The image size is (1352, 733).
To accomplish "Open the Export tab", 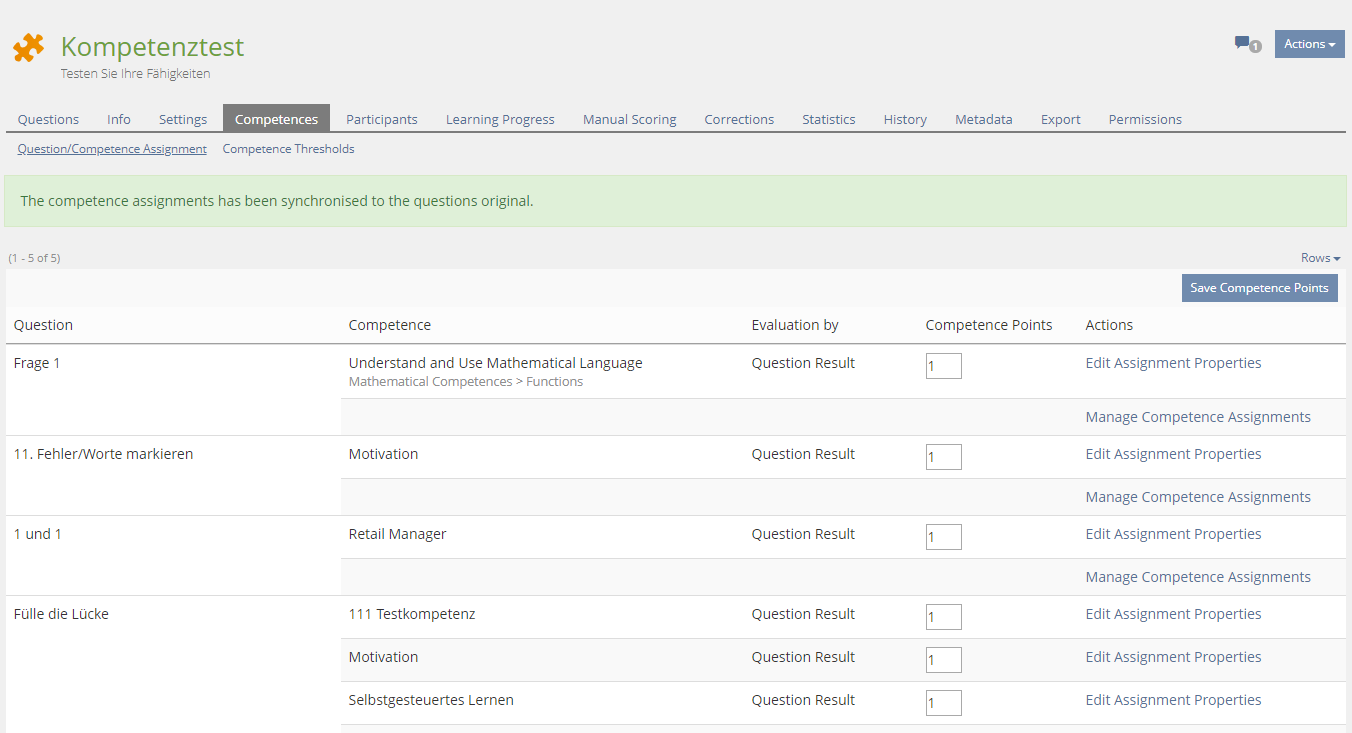I will click(x=1060, y=119).
